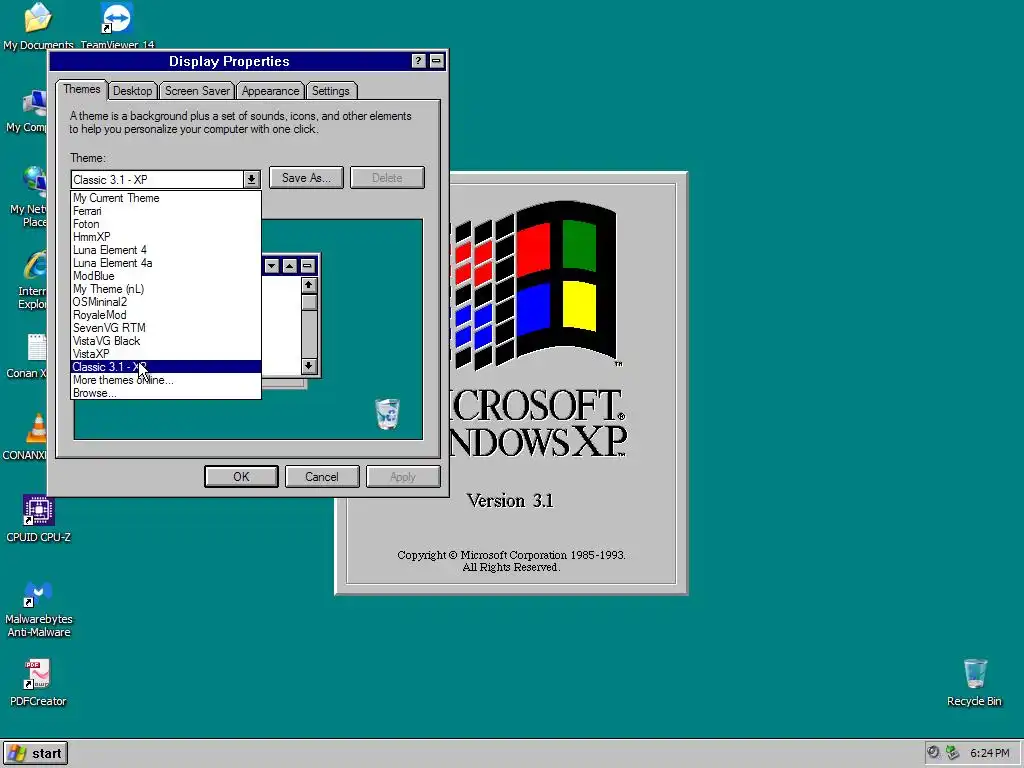Click the preview scrollbar thumb
Viewport: 1024px width, 768px height.
[309, 302]
